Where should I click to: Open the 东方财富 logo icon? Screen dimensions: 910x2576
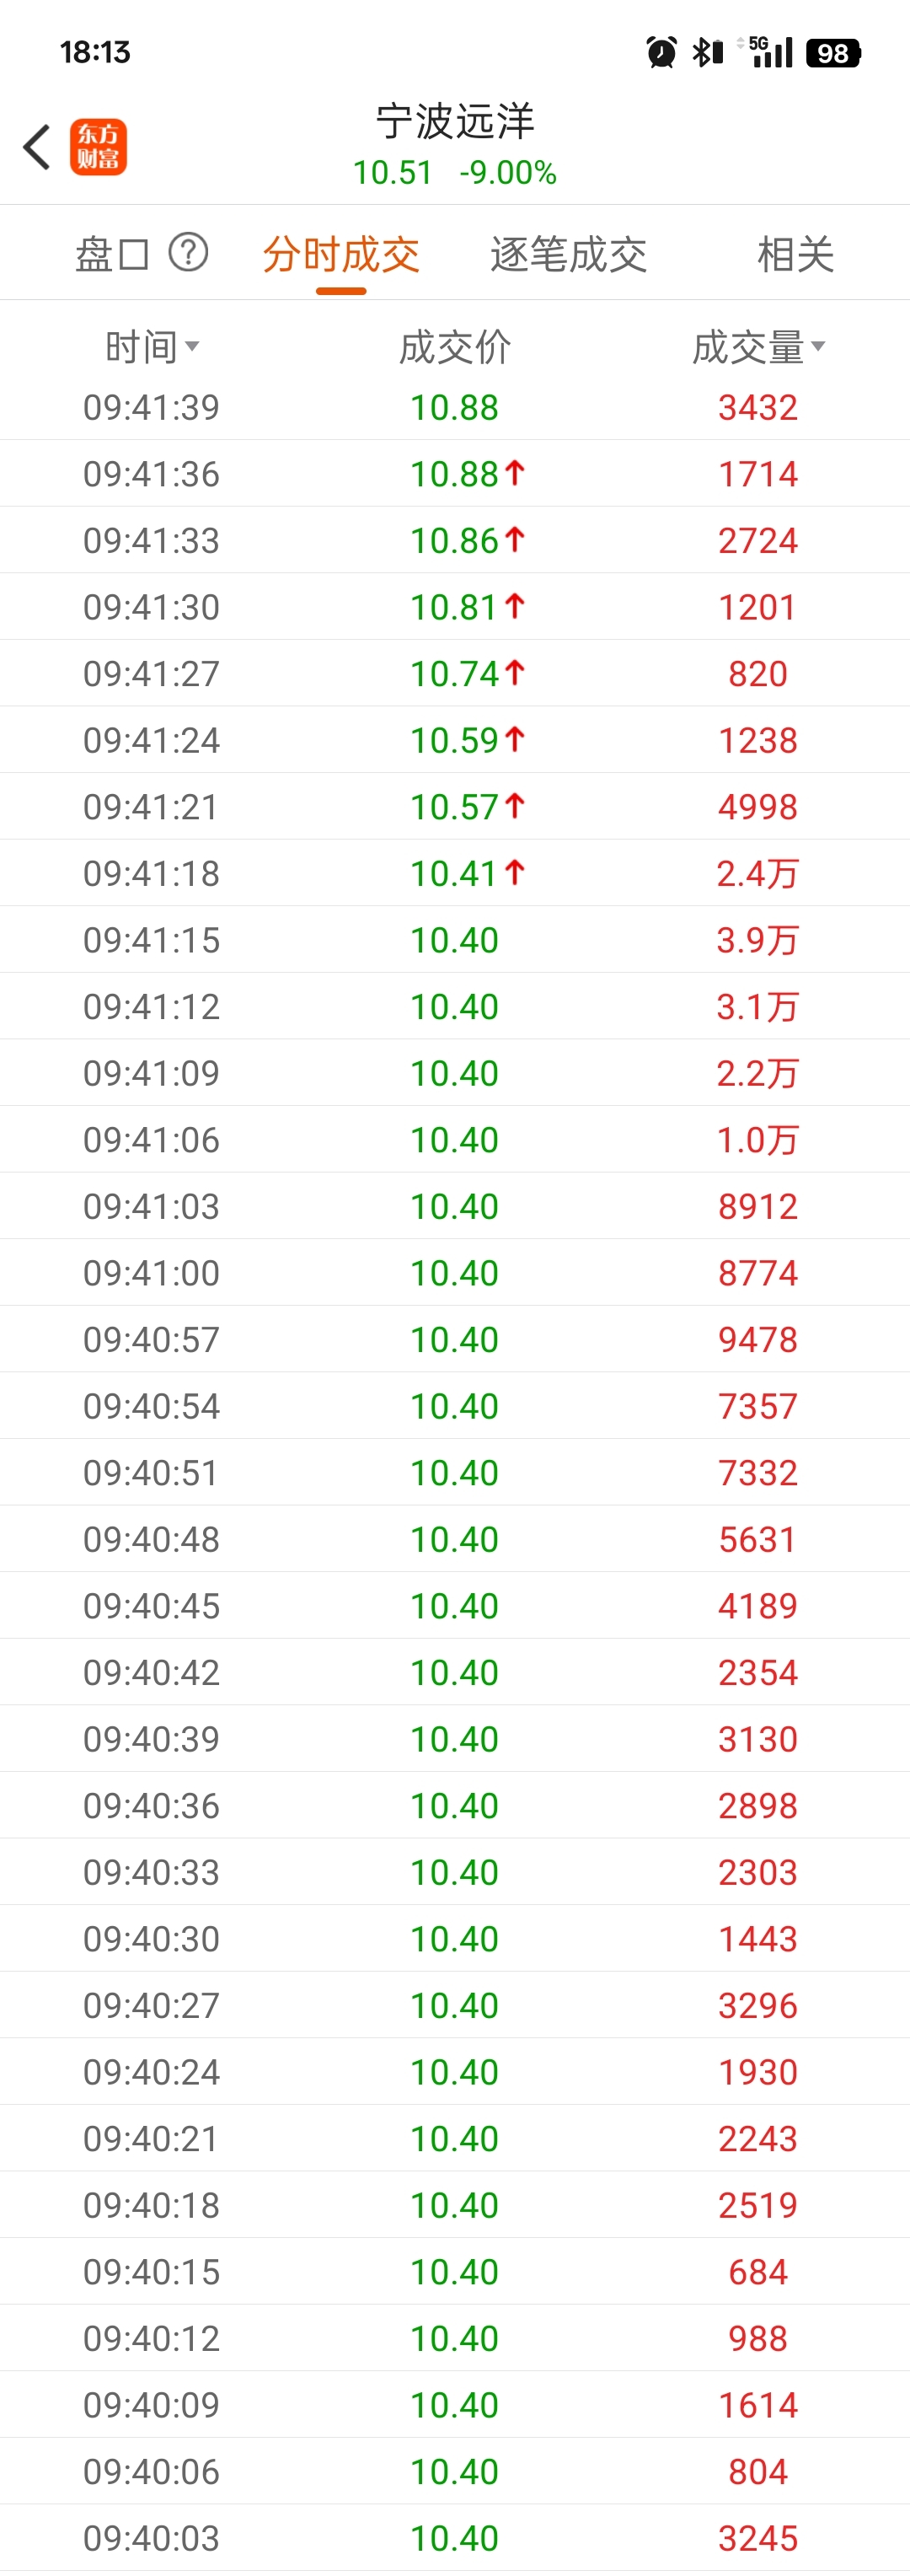click(98, 147)
